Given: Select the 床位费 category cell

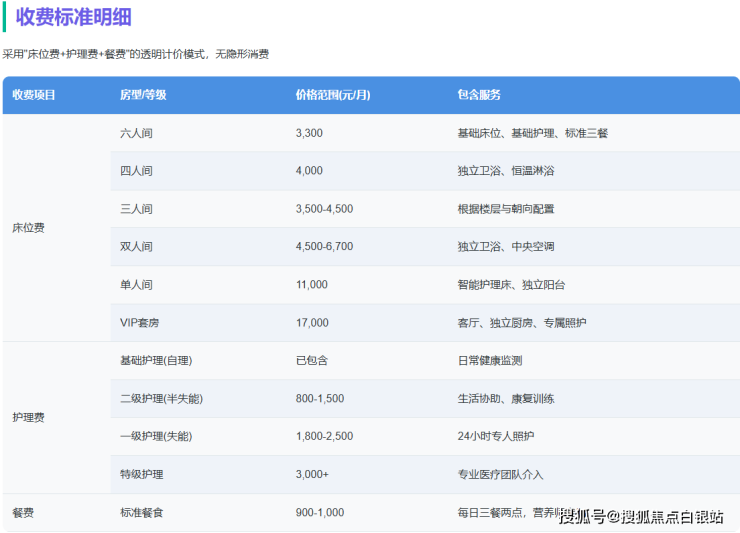Looking at the screenshot, I should click(28, 228).
